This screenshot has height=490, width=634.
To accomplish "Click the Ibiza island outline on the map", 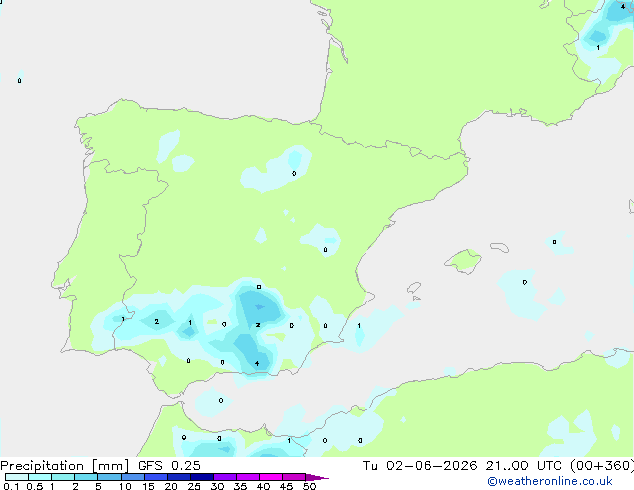I will coord(414,288).
